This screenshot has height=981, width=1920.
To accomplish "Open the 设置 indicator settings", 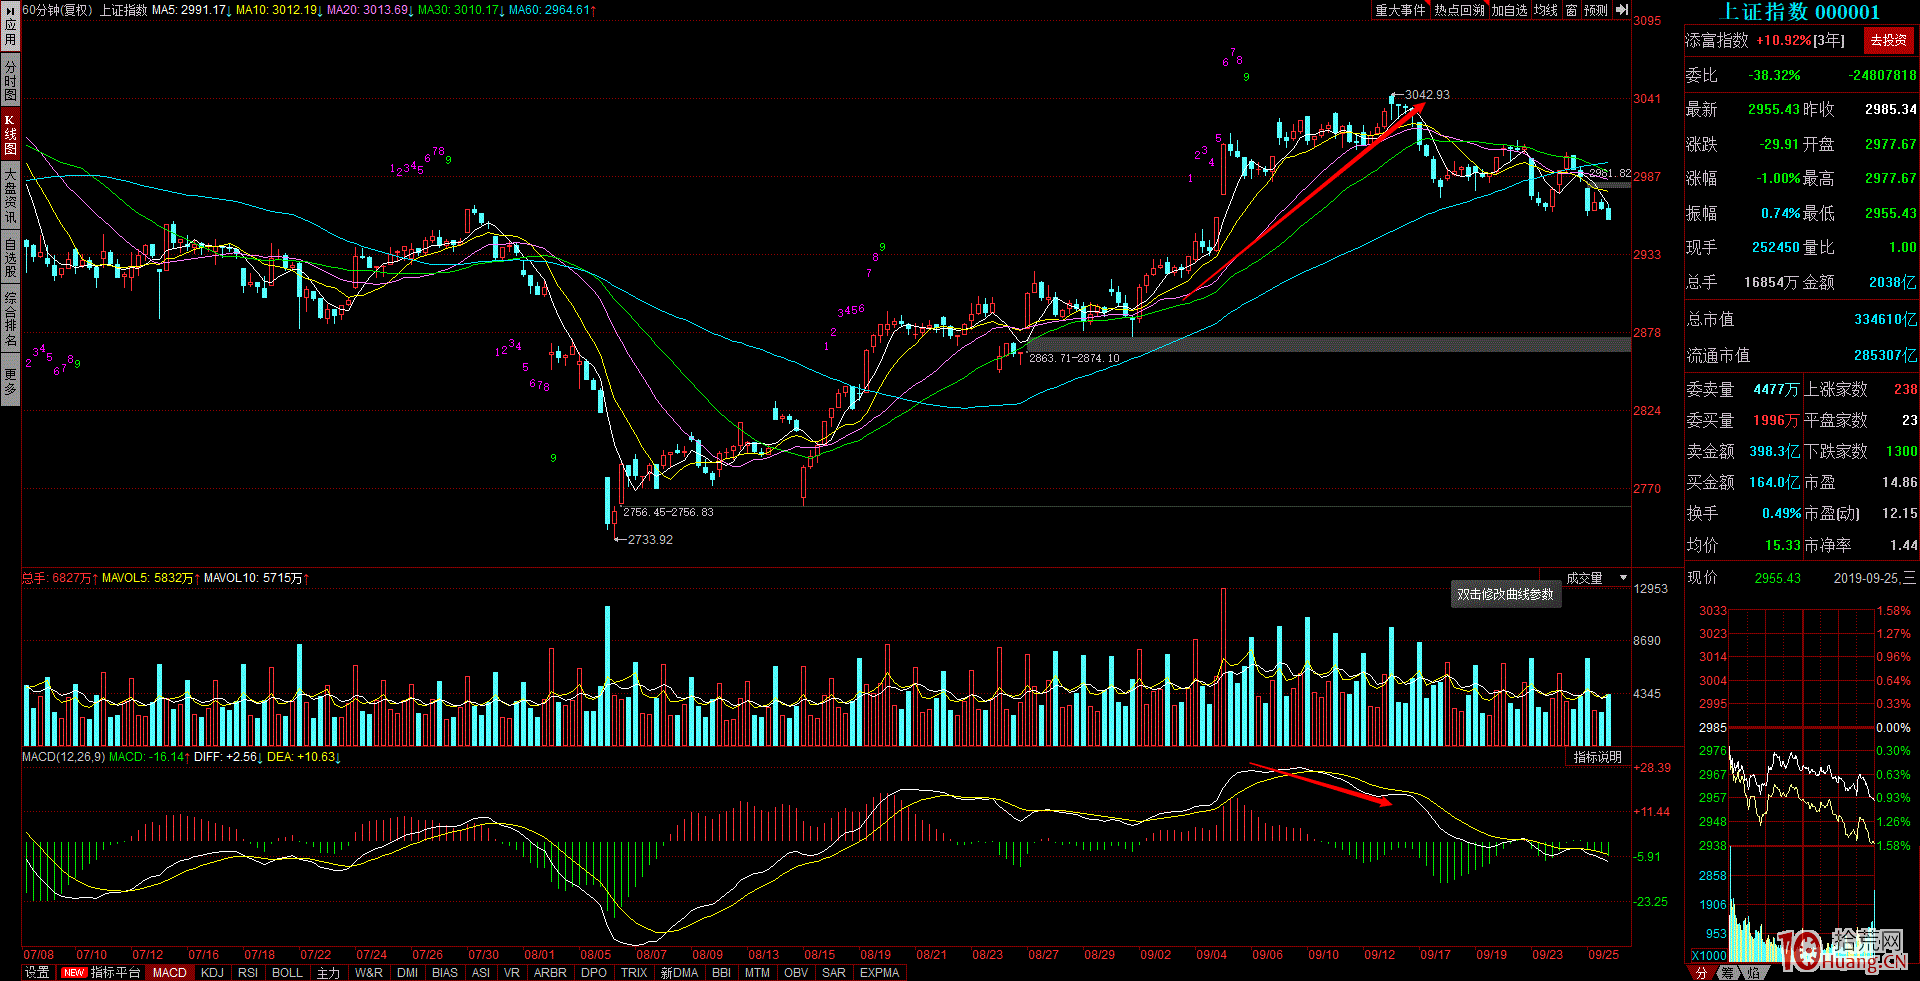I will [37, 972].
